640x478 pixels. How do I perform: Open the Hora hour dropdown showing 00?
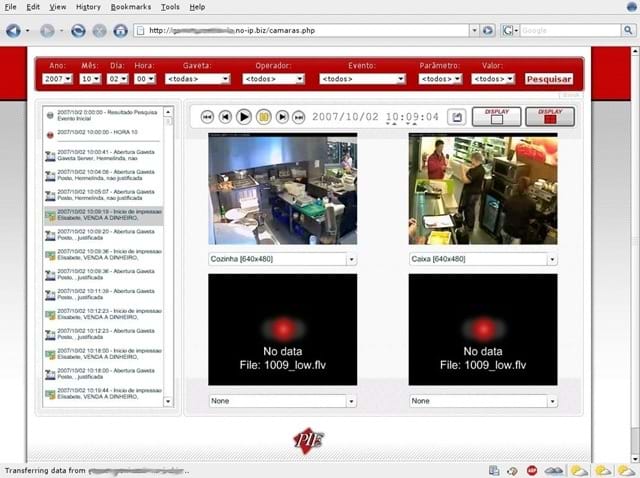(145, 79)
